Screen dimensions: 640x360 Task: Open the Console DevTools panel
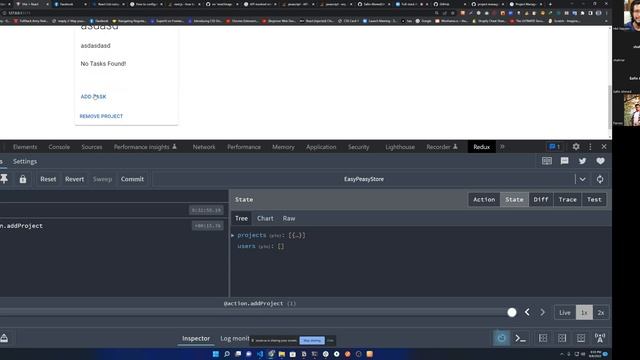point(59,147)
